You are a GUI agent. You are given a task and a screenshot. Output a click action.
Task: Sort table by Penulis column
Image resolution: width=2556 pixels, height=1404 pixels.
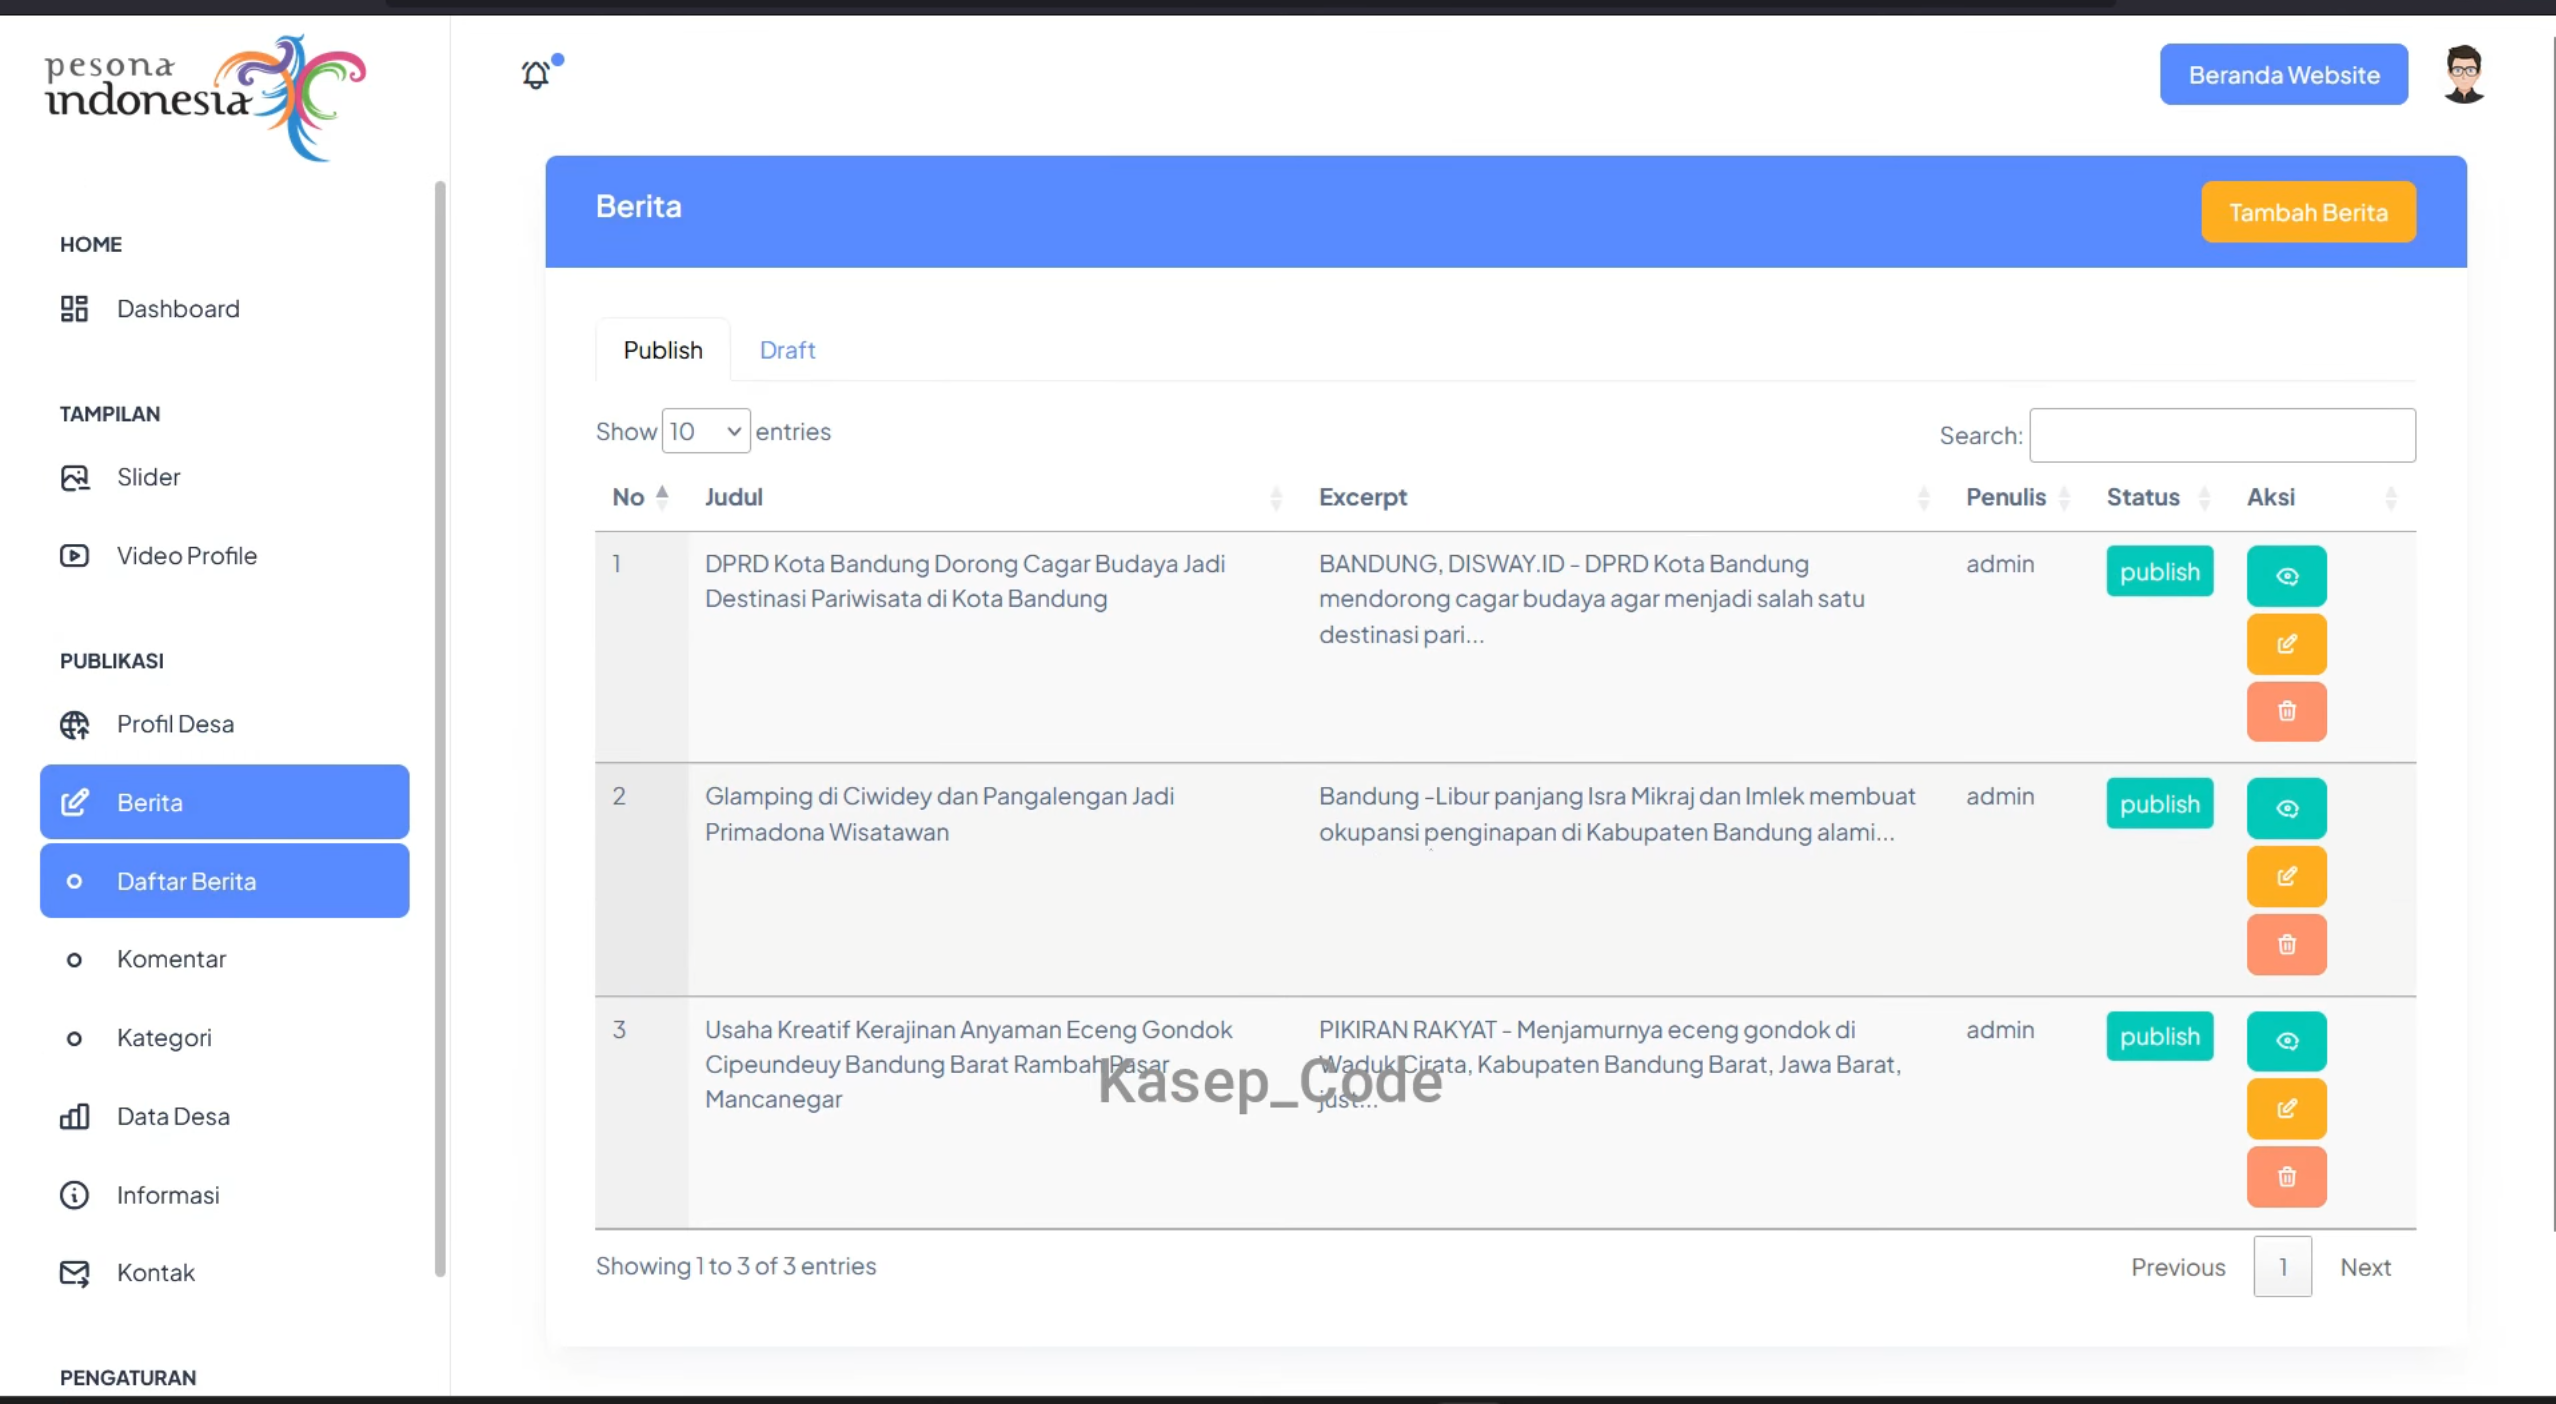(x=2019, y=497)
